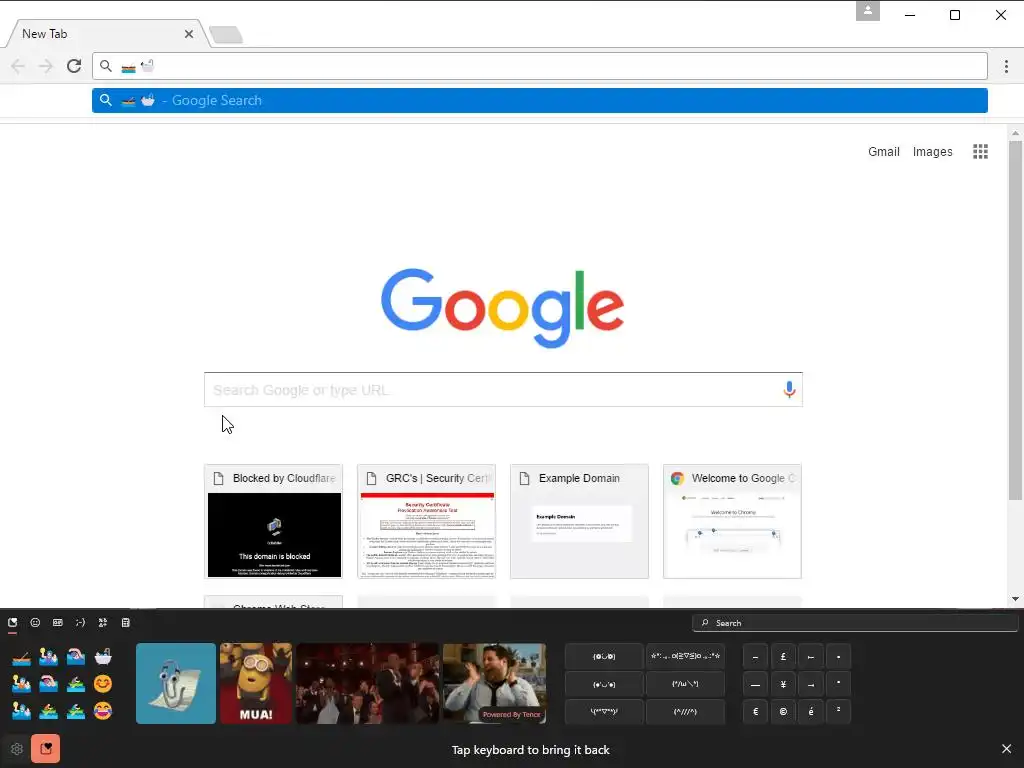The width and height of the screenshot is (1024, 768).
Task: Insert the copyright © symbol
Action: coord(783,712)
